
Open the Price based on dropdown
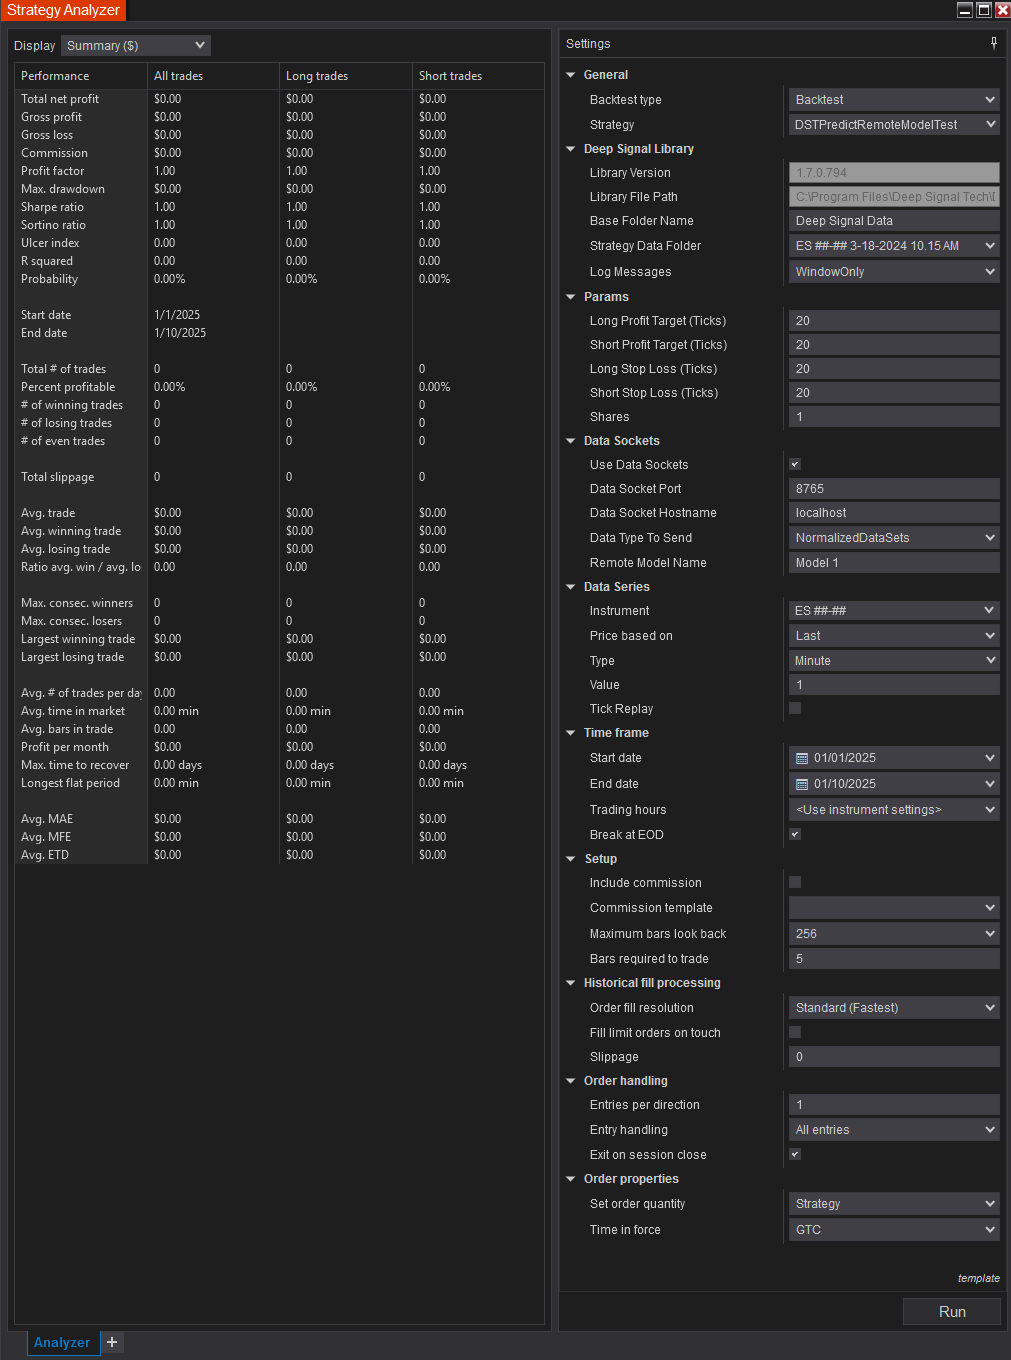[894, 636]
